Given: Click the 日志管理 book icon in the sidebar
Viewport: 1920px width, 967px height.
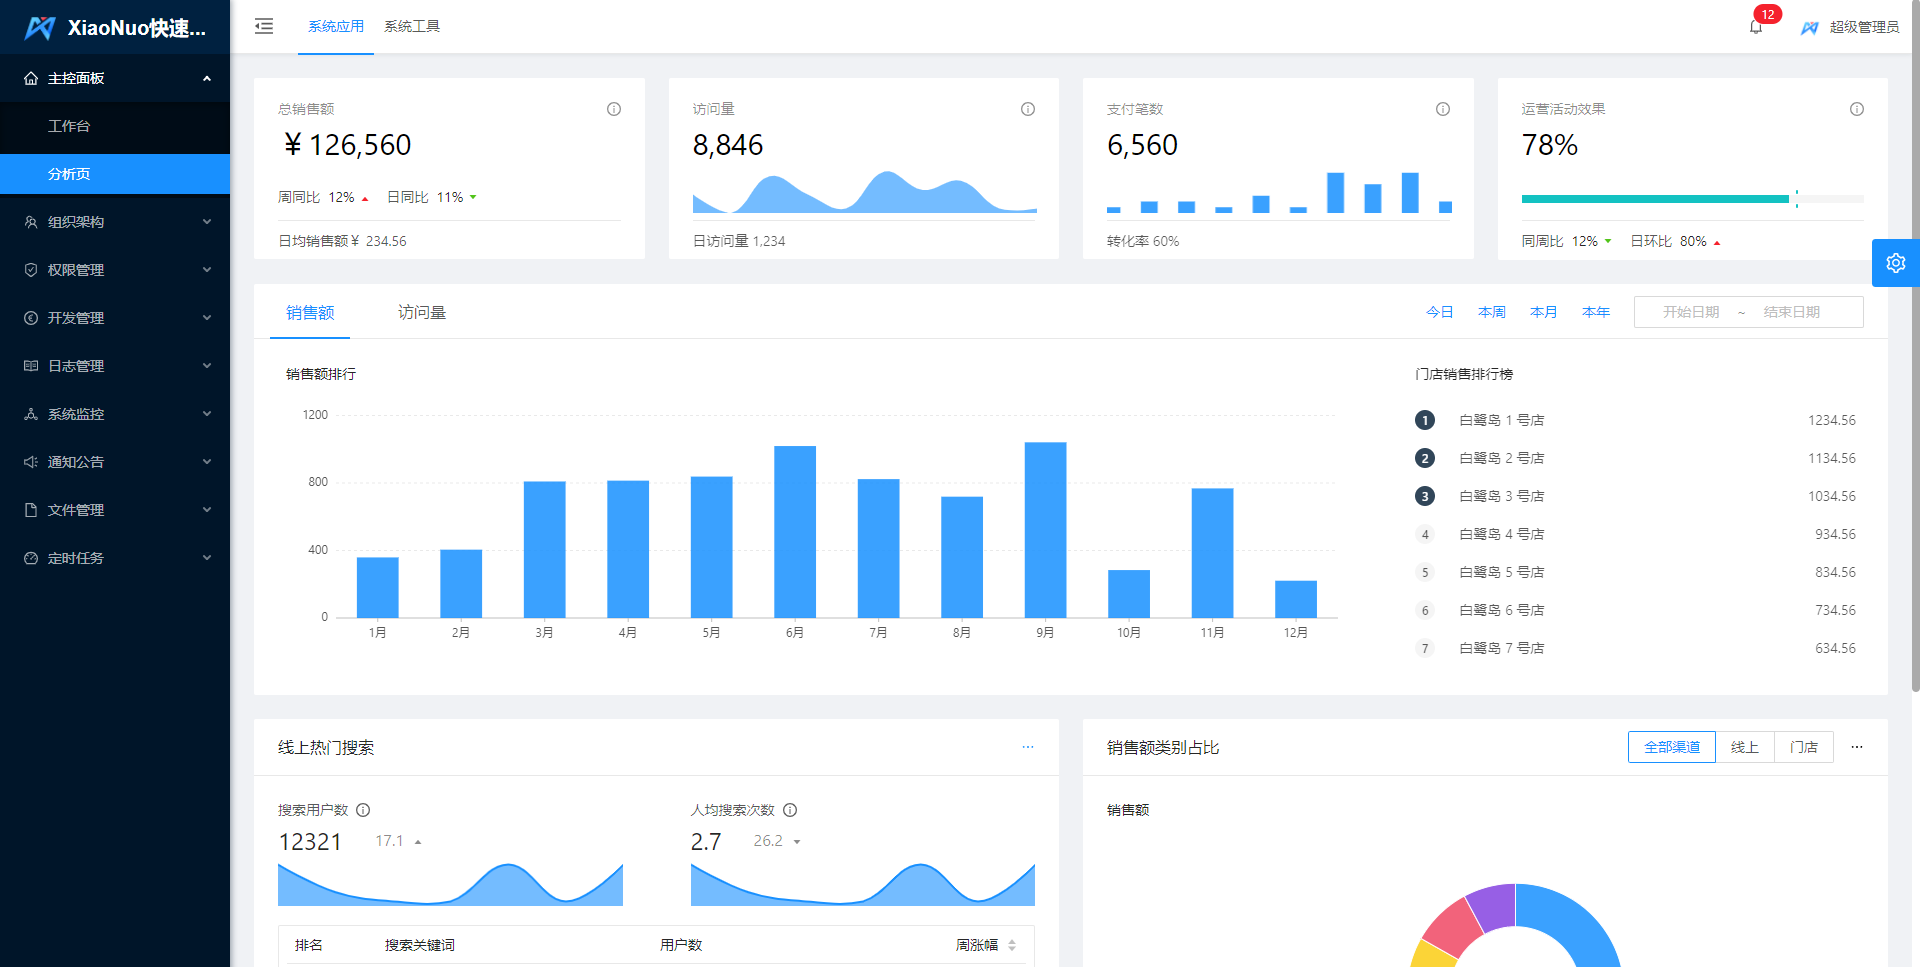Looking at the screenshot, I should point(31,366).
